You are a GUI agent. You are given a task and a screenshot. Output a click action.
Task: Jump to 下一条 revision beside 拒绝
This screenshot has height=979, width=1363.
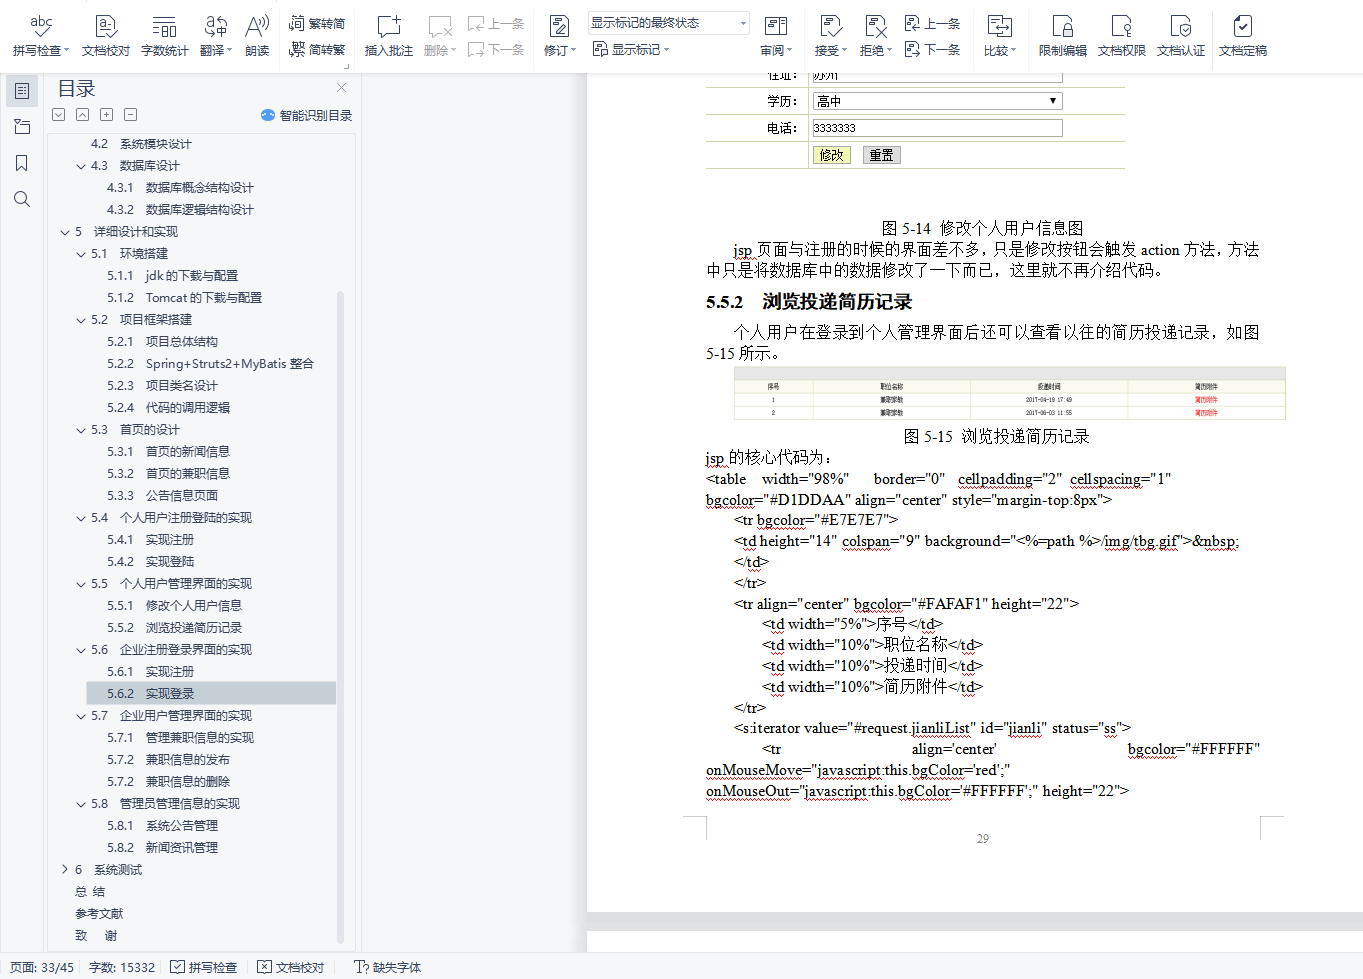click(932, 49)
